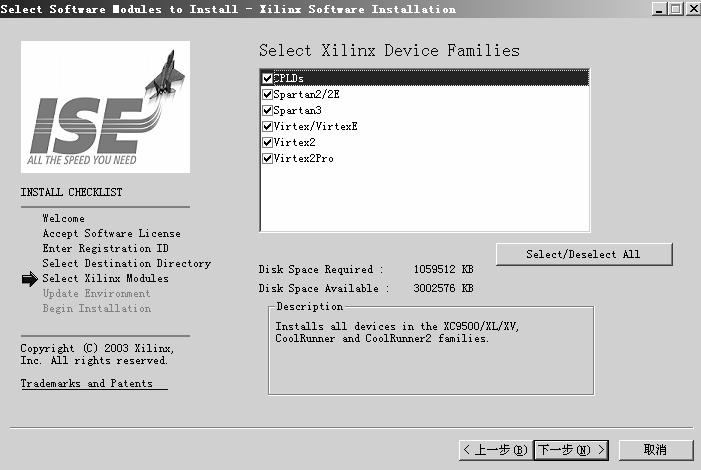The image size is (701, 470).
Task: Click the Accept Software License step
Action: point(112,233)
